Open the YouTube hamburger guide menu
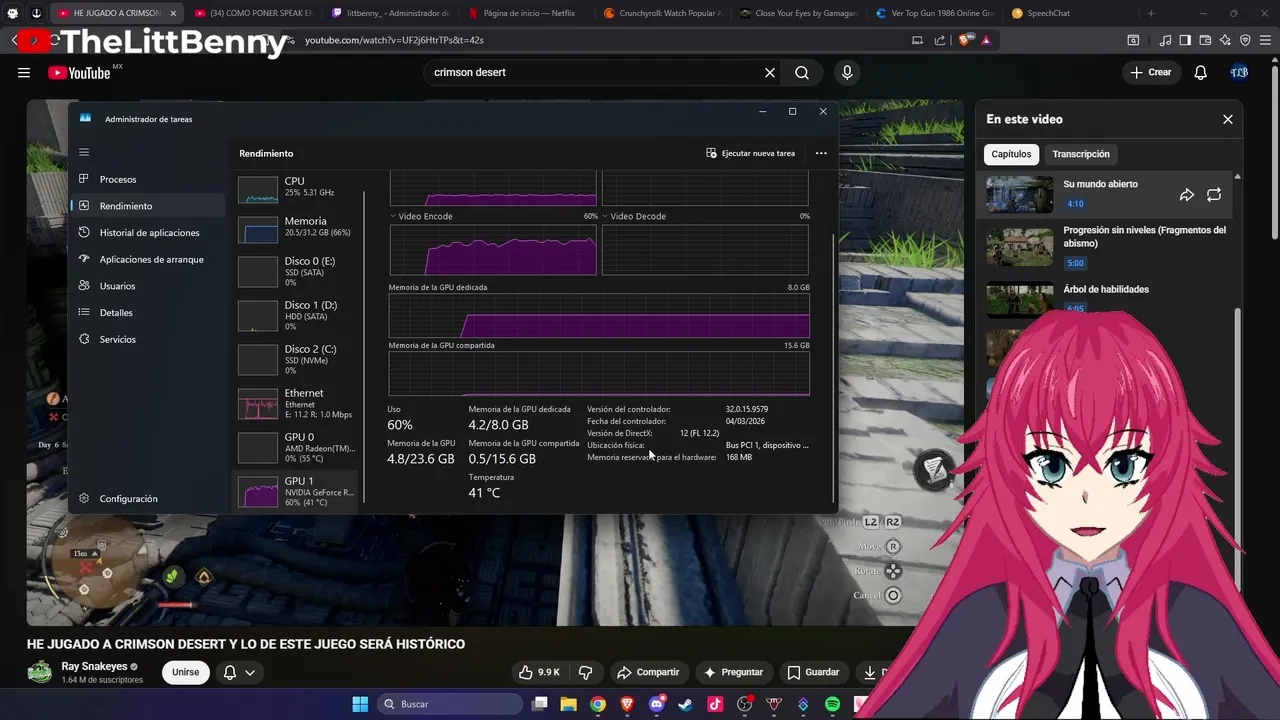 click(x=24, y=72)
